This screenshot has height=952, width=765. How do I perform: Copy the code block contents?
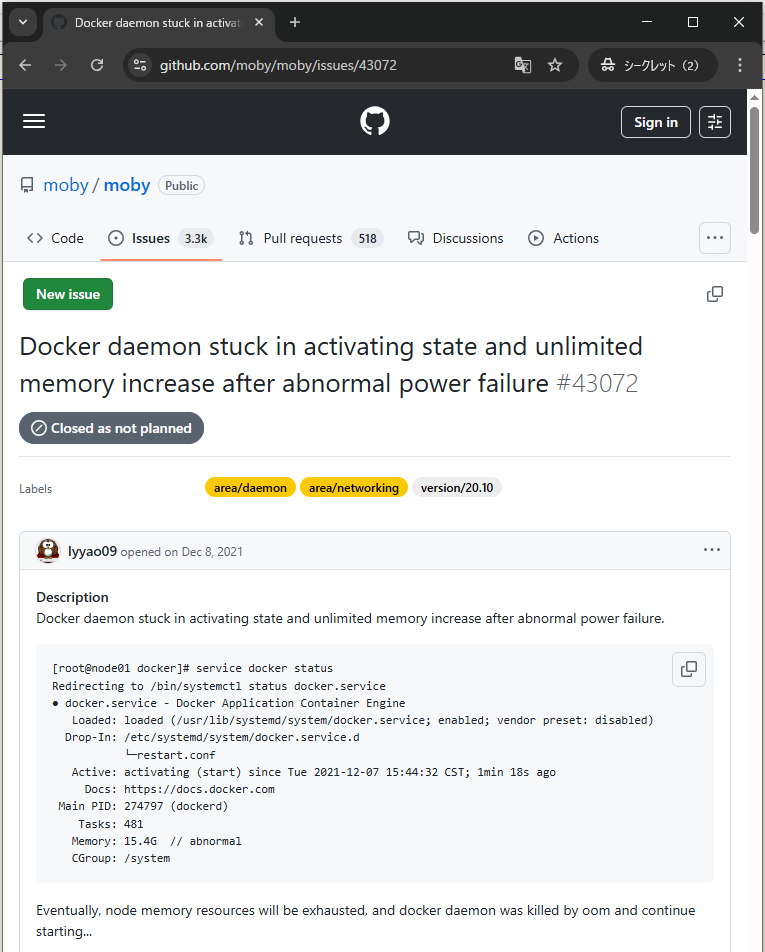click(x=689, y=669)
